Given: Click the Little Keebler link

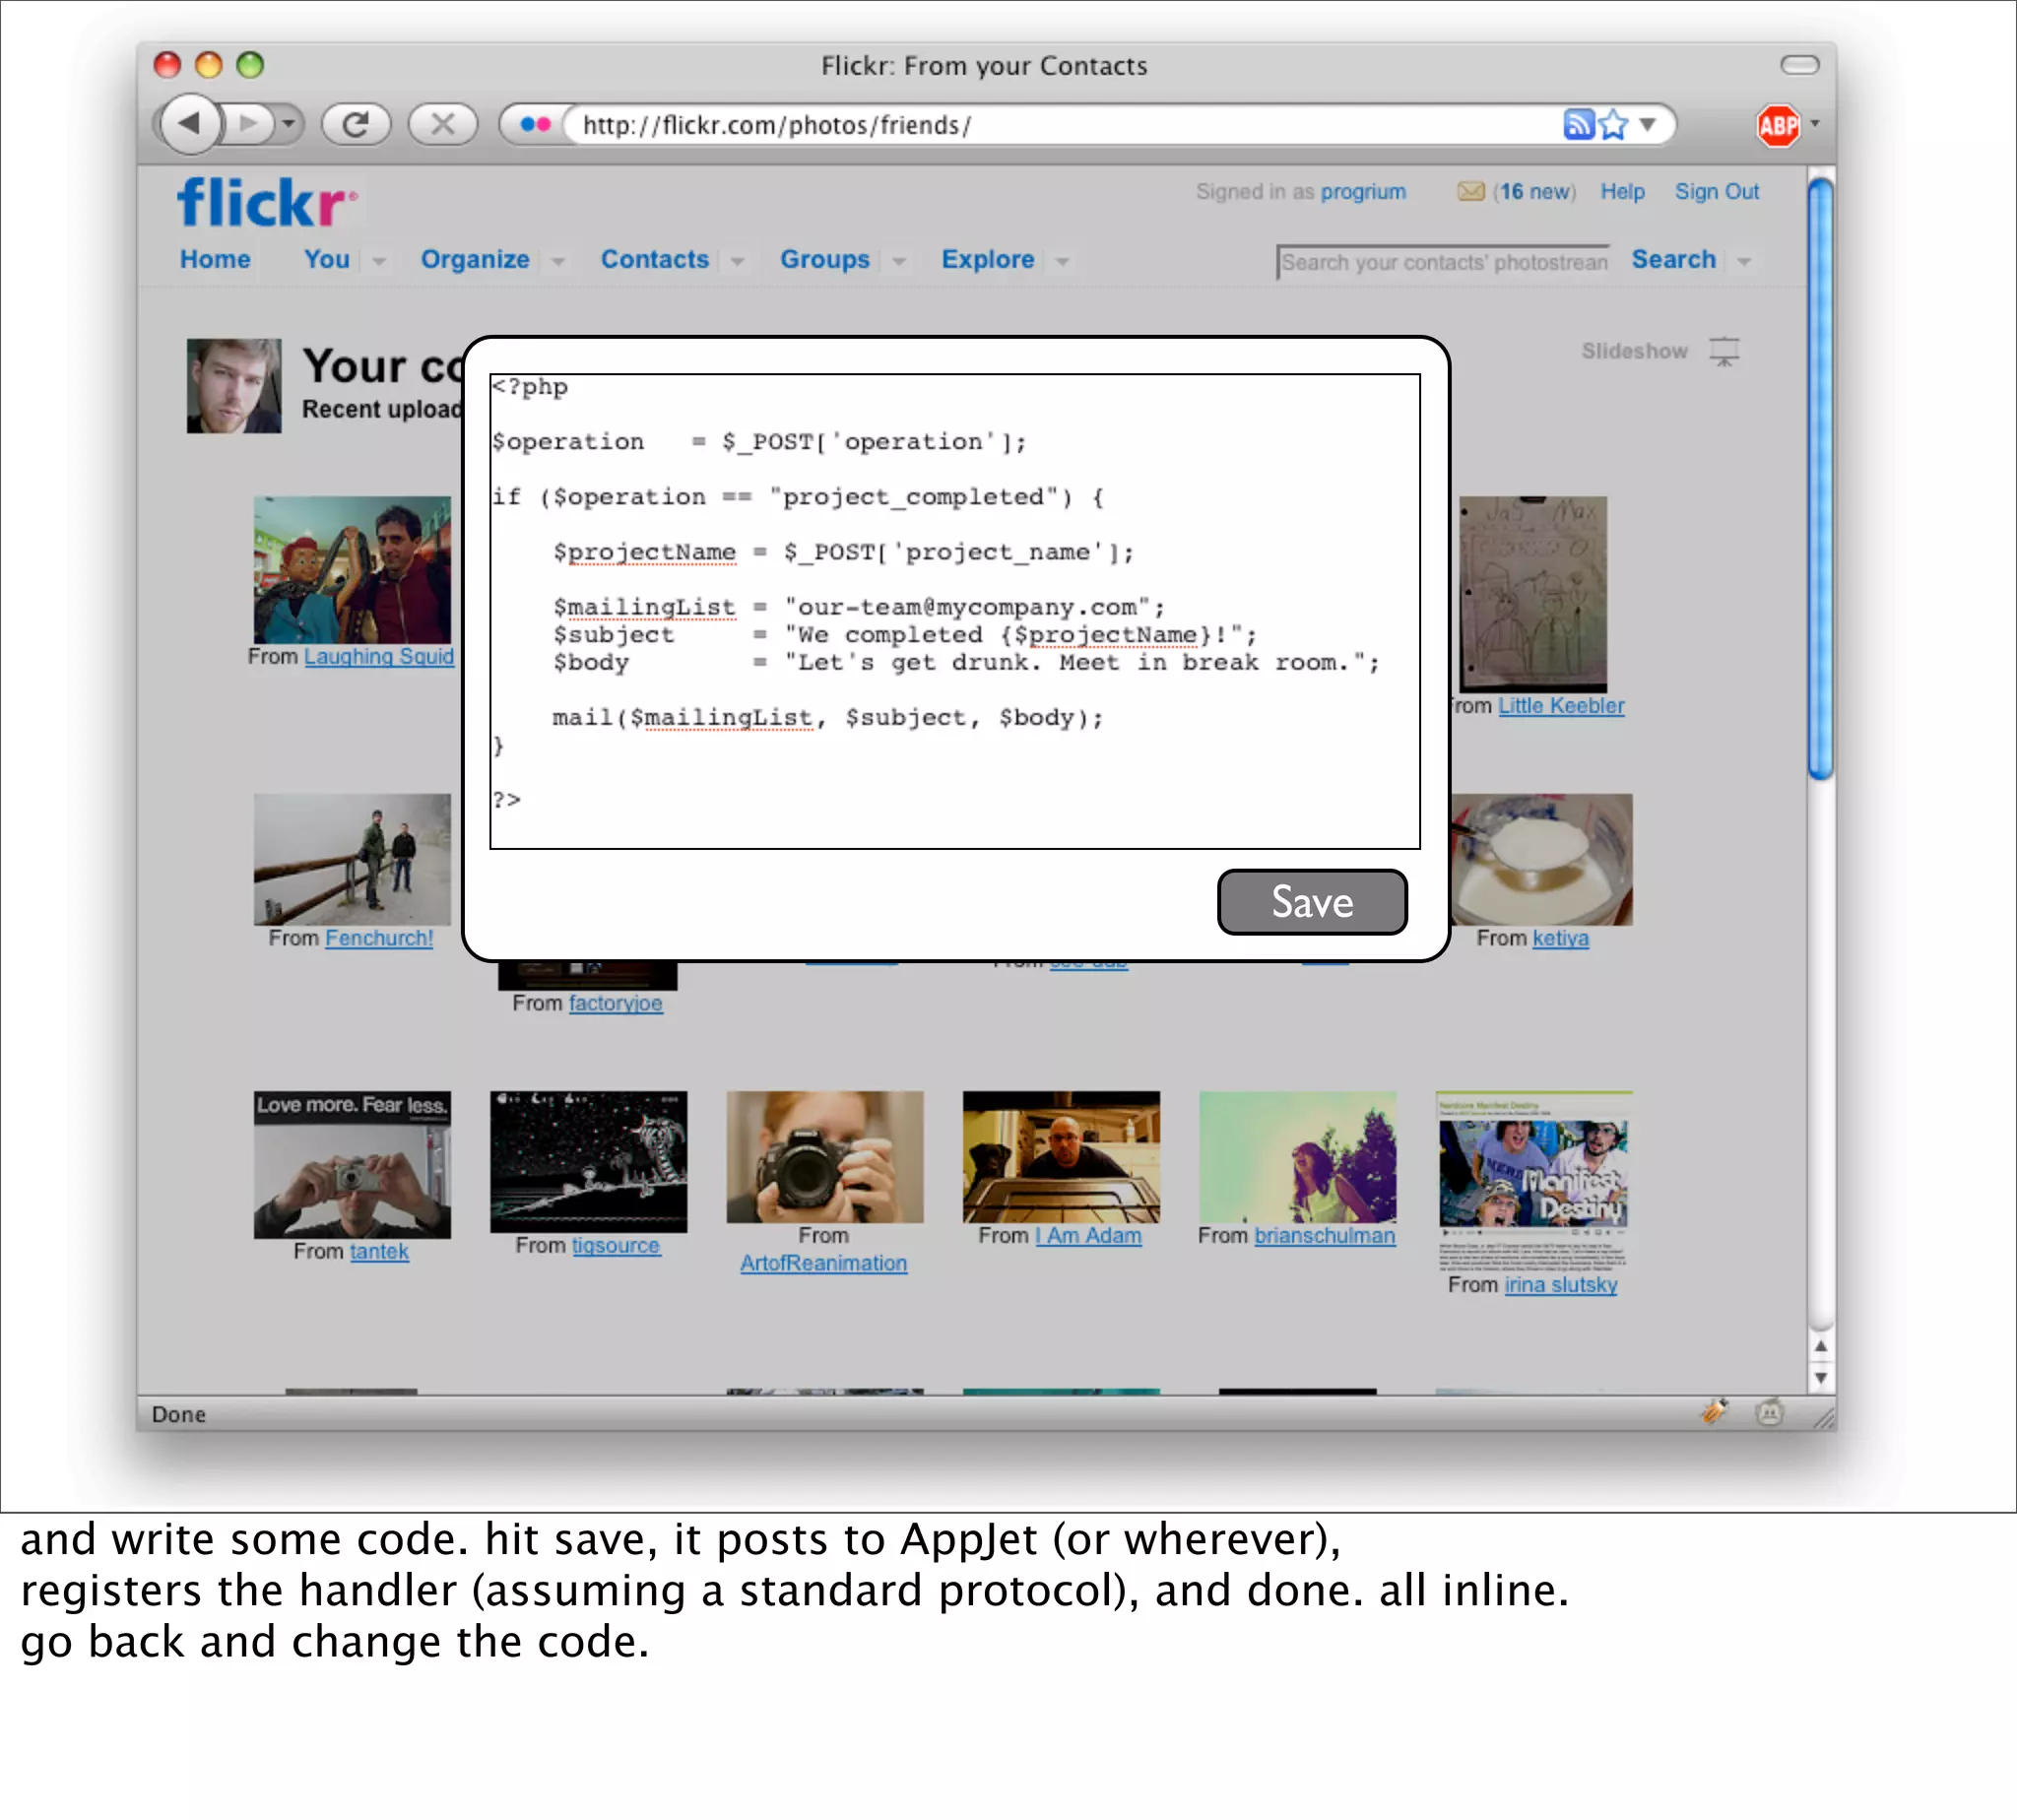Looking at the screenshot, I should (1561, 706).
